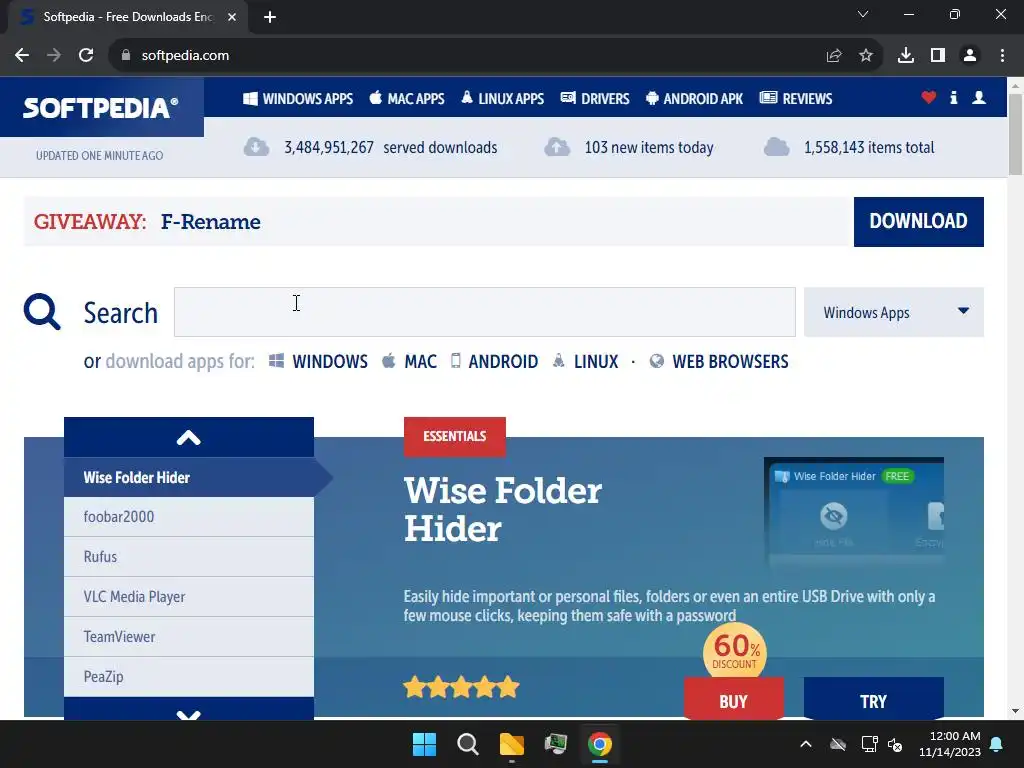Open the Drivers section
Image resolution: width=1024 pixels, height=768 pixels.
coord(595,99)
